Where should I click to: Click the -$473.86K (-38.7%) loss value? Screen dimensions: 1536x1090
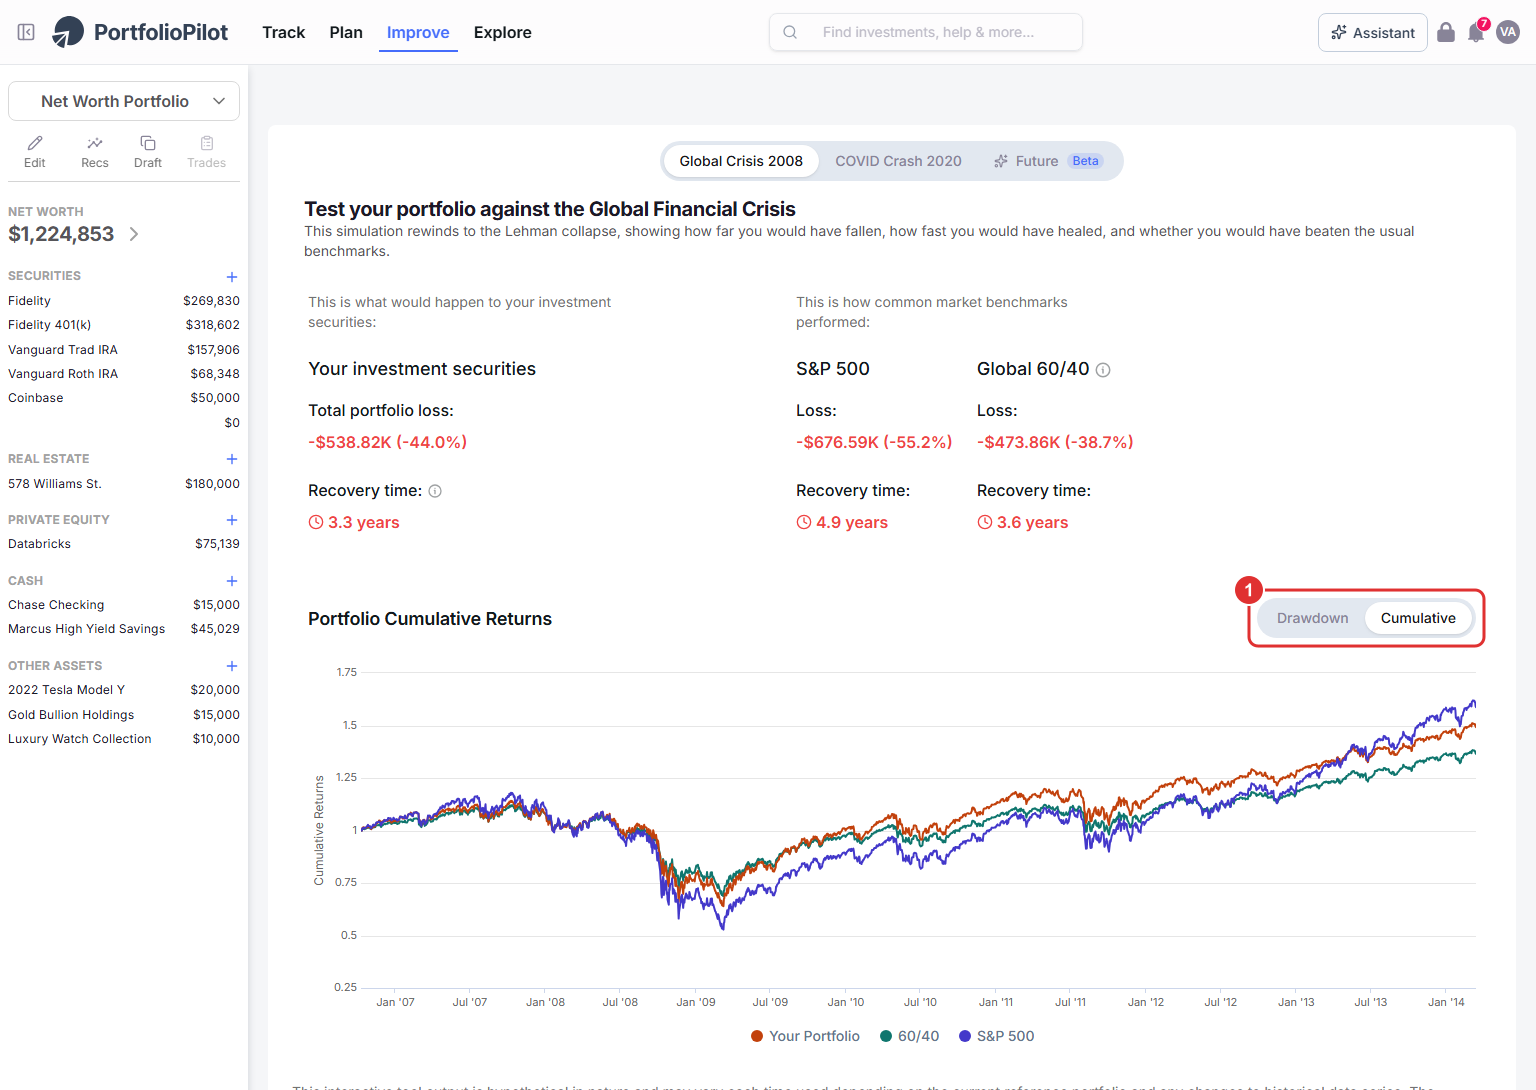[1055, 442]
